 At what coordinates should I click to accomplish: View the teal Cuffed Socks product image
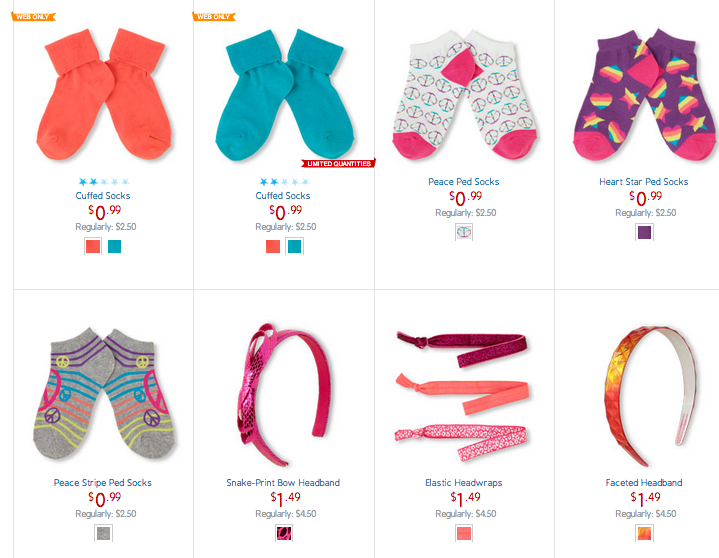click(x=284, y=95)
